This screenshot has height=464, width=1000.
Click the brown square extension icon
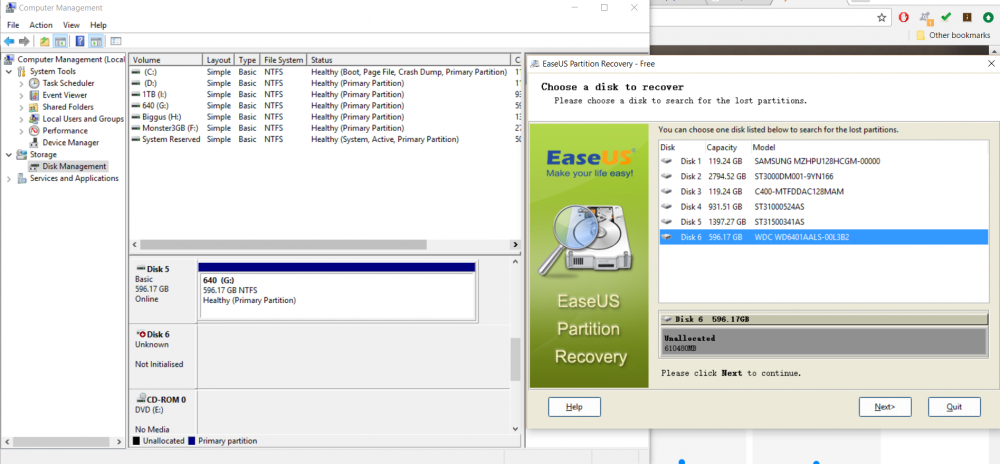pyautogui.click(x=967, y=17)
